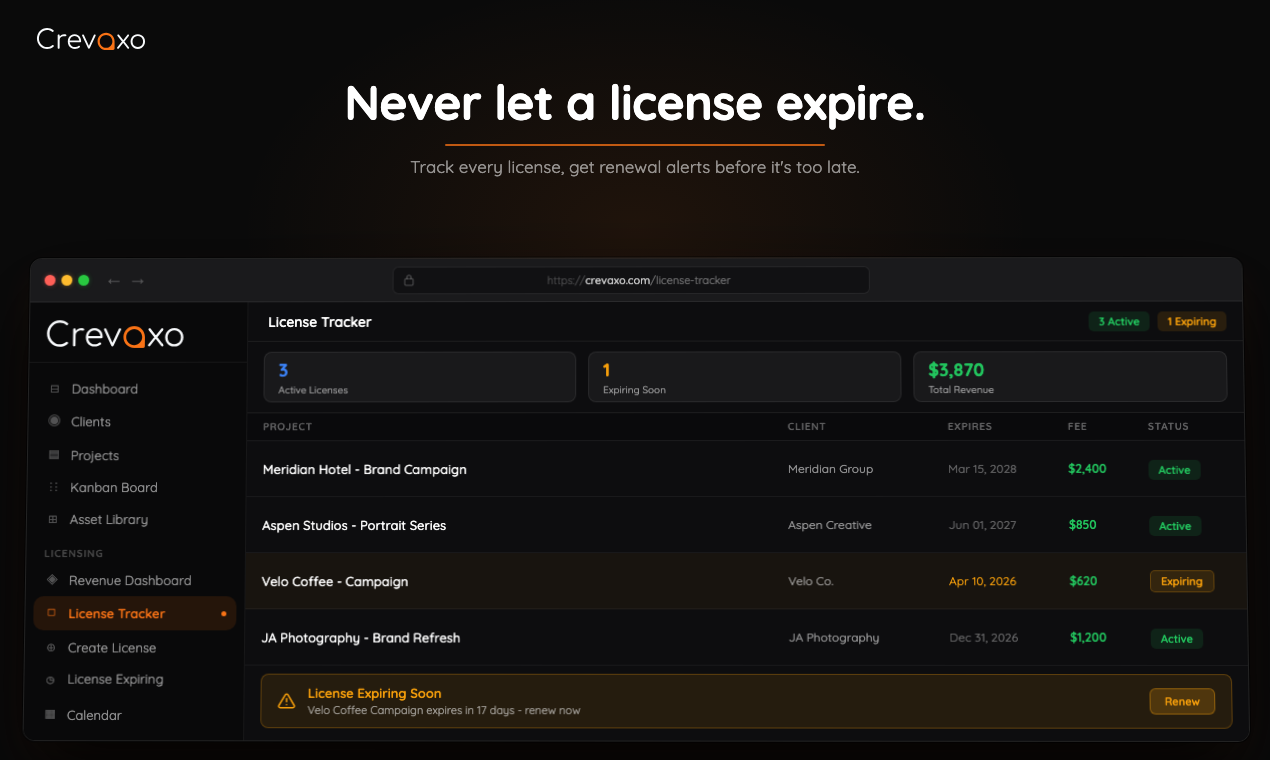Click the Clients sidebar icon
Viewport: 1270px width, 760px height.
[54, 421]
